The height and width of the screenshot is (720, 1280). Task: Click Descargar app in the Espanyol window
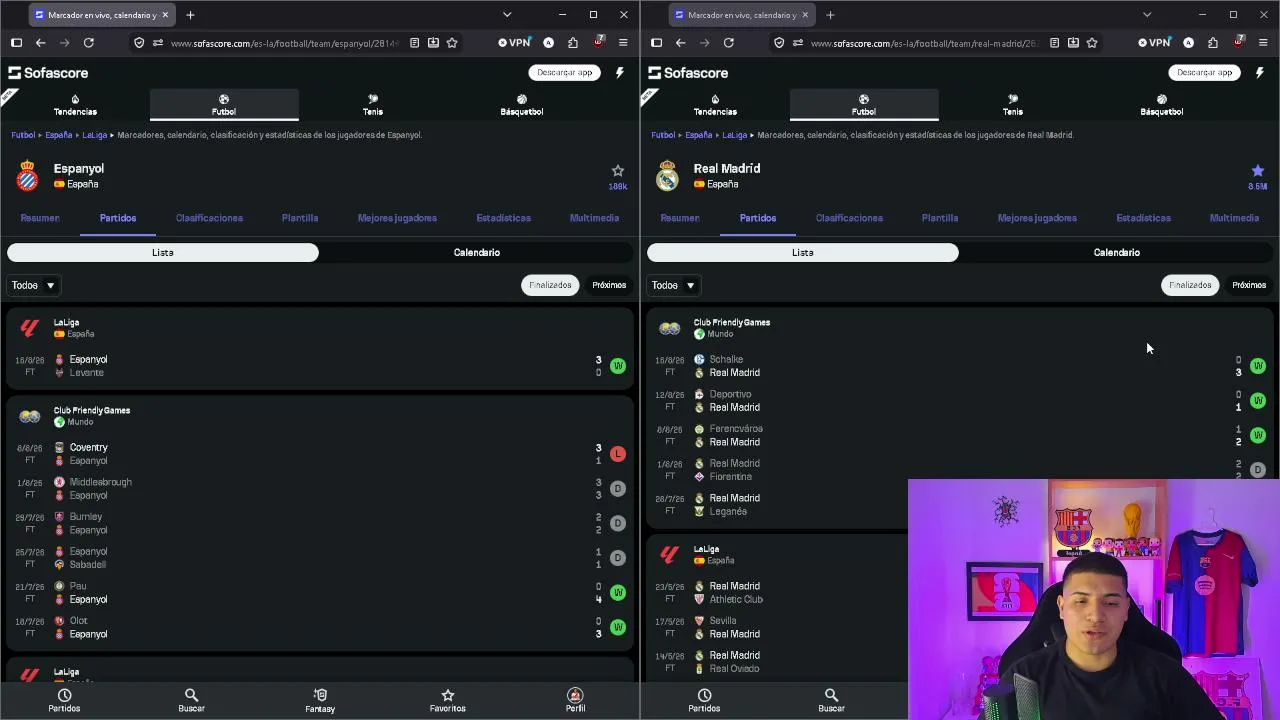pyautogui.click(x=565, y=72)
